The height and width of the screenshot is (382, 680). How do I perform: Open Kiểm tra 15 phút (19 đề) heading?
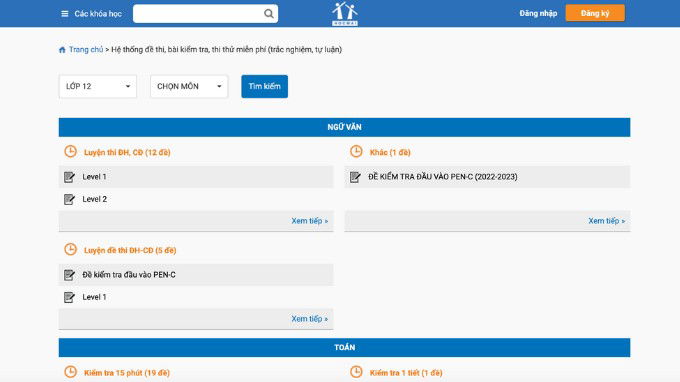point(127,372)
